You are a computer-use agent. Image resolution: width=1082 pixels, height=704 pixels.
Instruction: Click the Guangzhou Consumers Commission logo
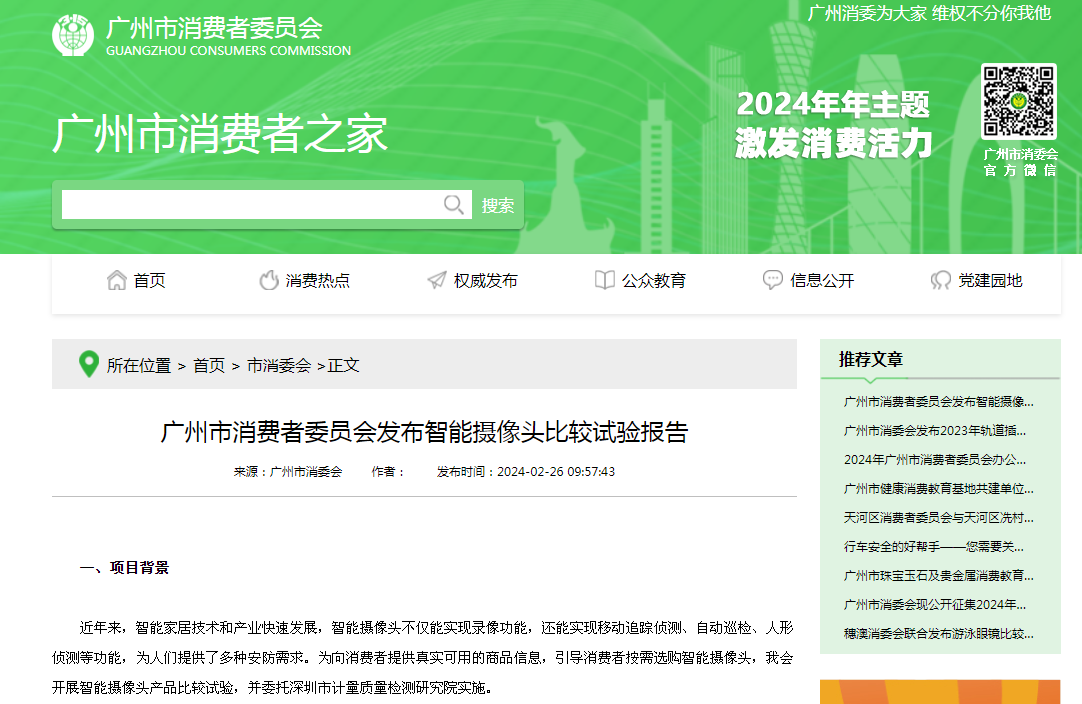coord(73,36)
